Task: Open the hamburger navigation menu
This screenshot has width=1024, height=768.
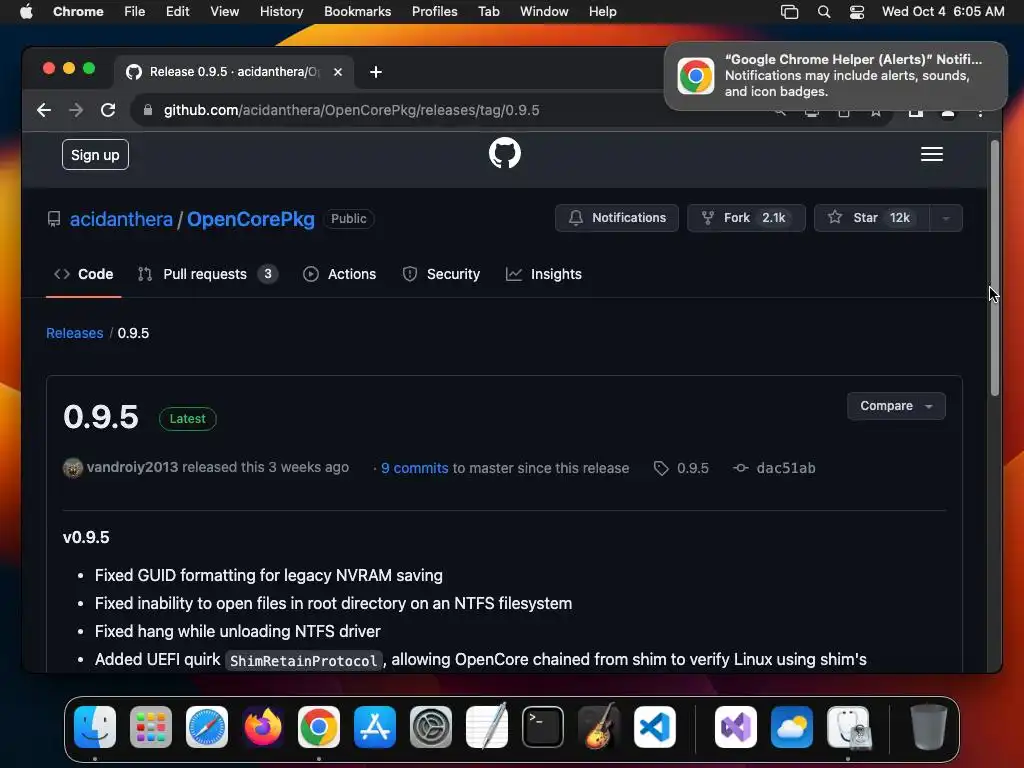Action: (x=931, y=154)
